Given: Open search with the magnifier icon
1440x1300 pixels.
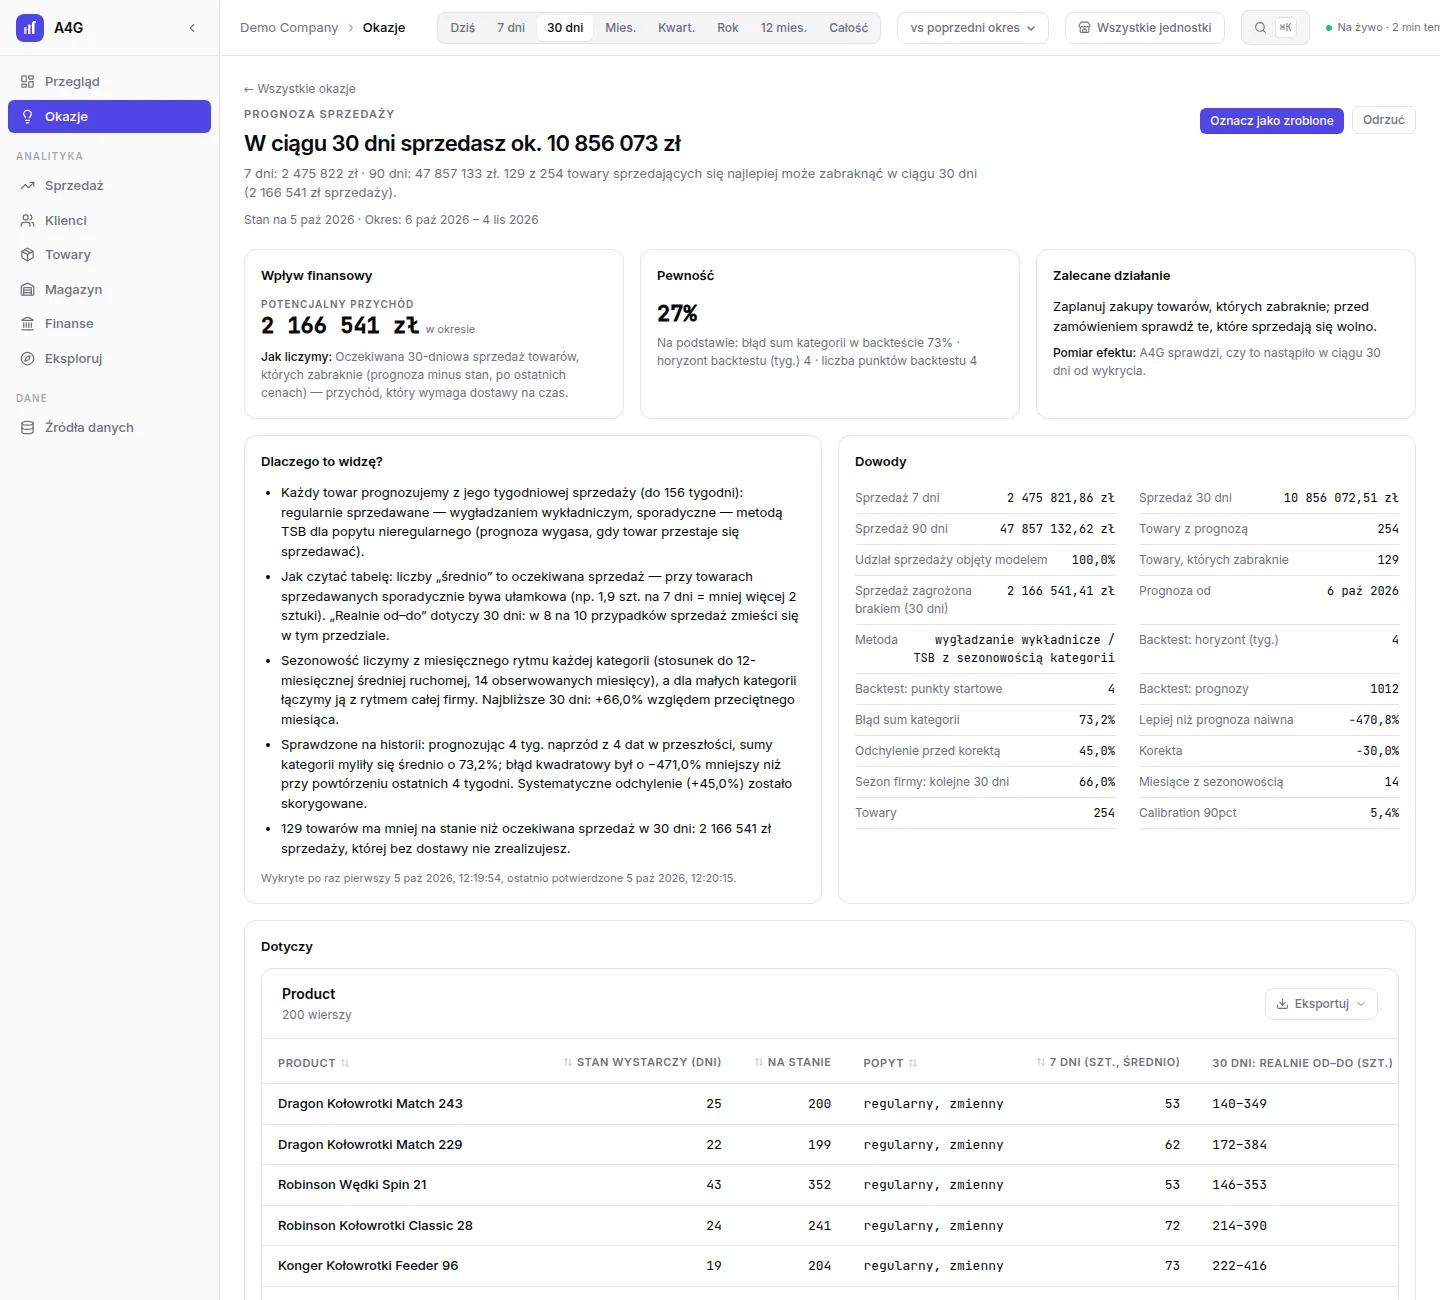Looking at the screenshot, I should (1260, 28).
